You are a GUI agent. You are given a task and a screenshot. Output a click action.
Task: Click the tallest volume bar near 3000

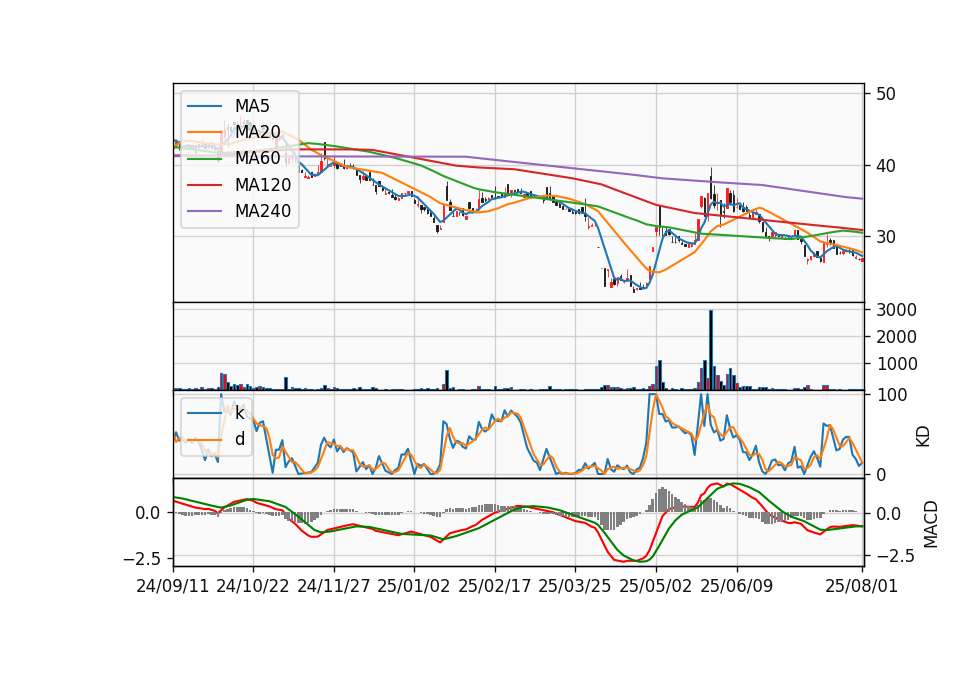tap(711, 350)
